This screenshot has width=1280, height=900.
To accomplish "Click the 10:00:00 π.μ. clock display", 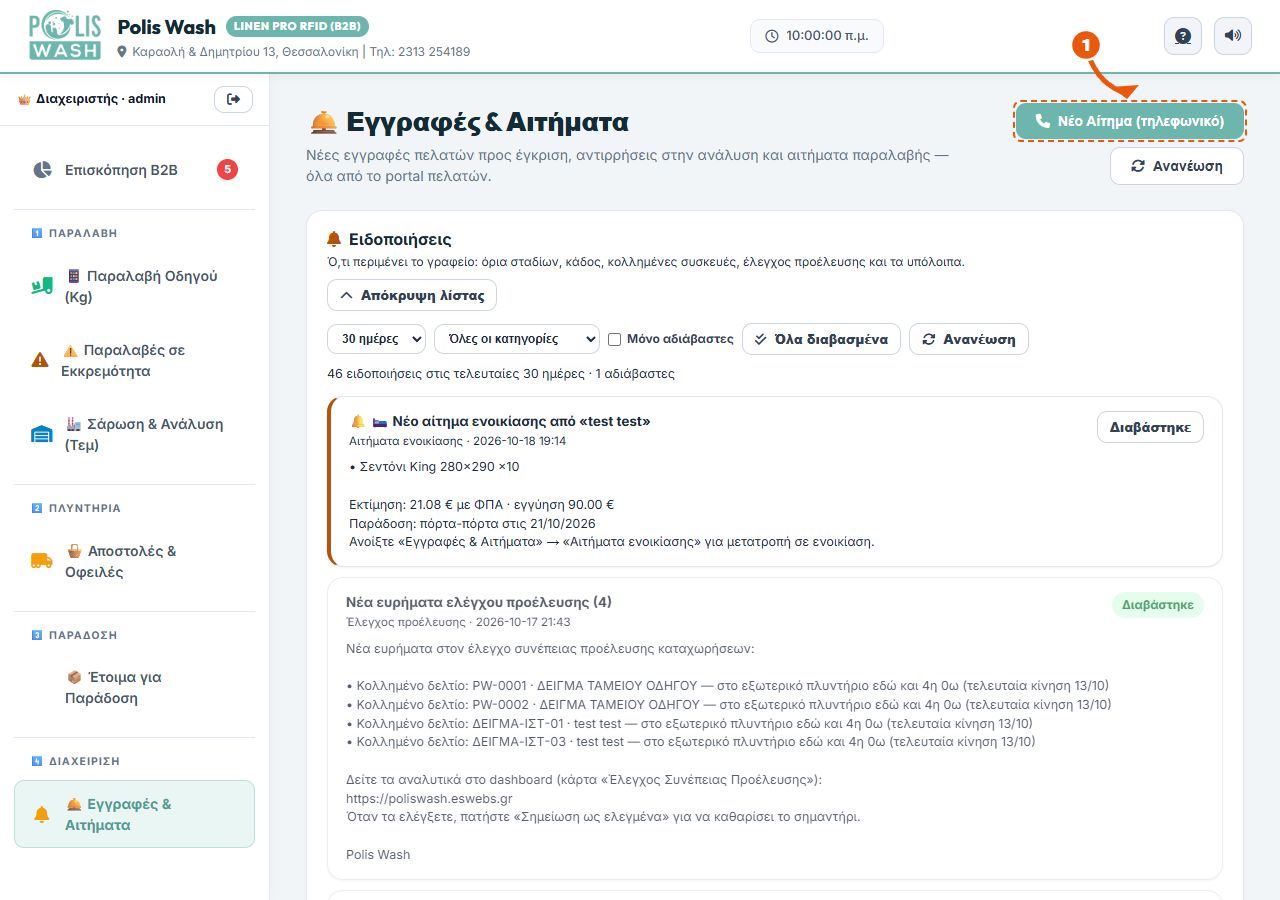I will (x=817, y=36).
